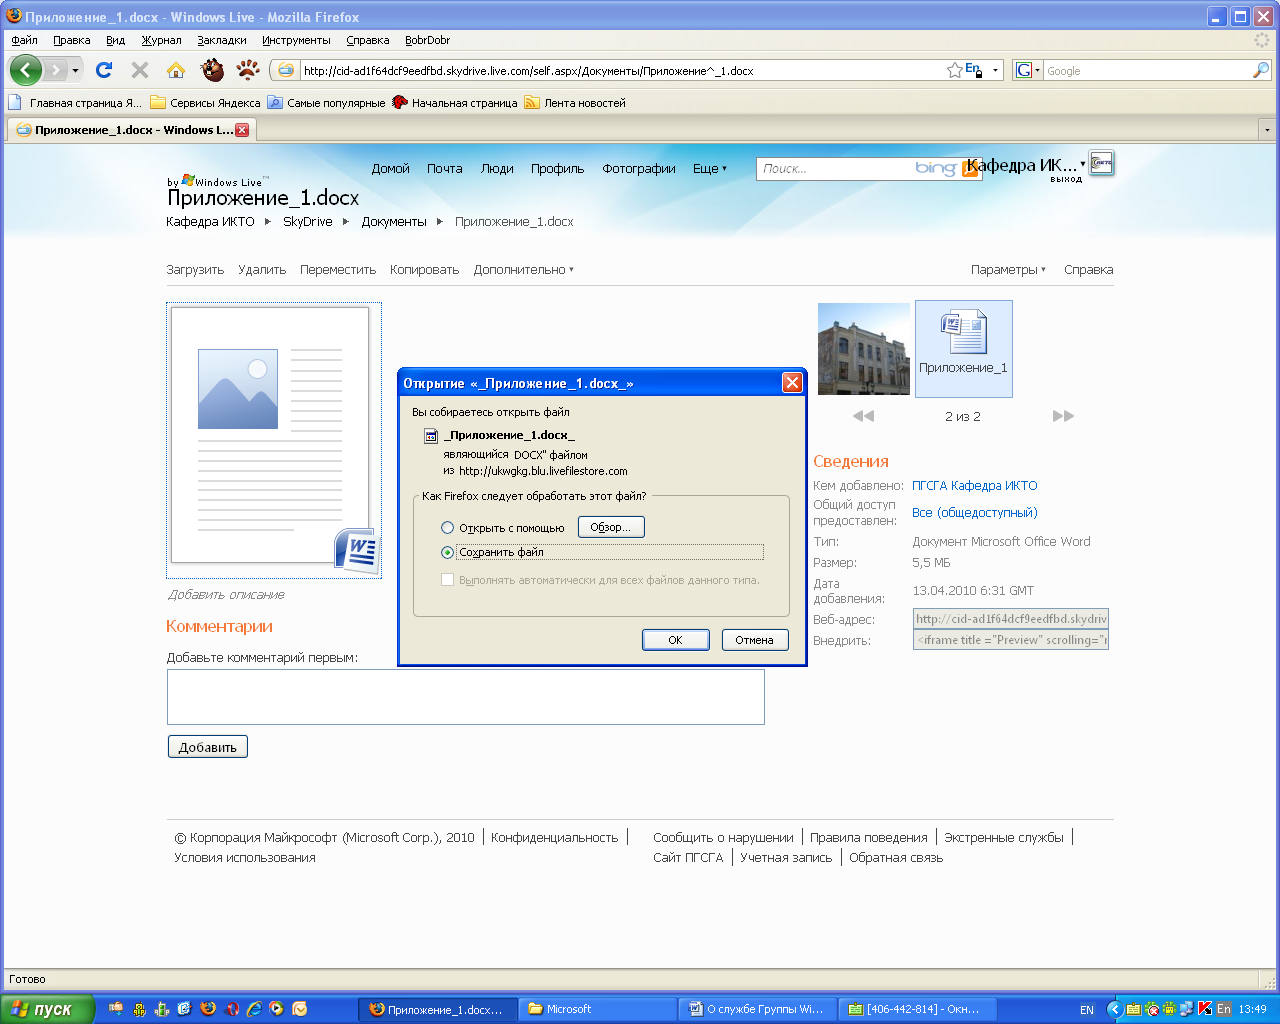
Task: Click the Внедрить iframe code field
Action: (x=1011, y=640)
